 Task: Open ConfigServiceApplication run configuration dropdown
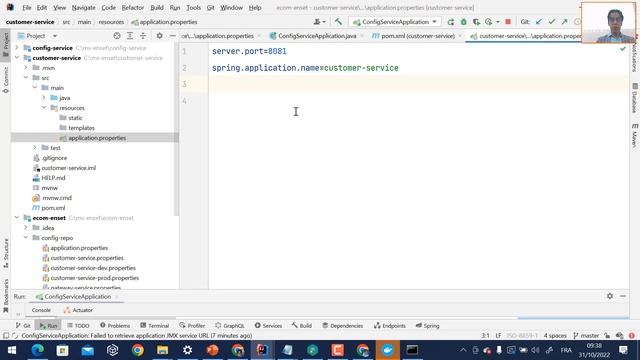pyautogui.click(x=395, y=22)
